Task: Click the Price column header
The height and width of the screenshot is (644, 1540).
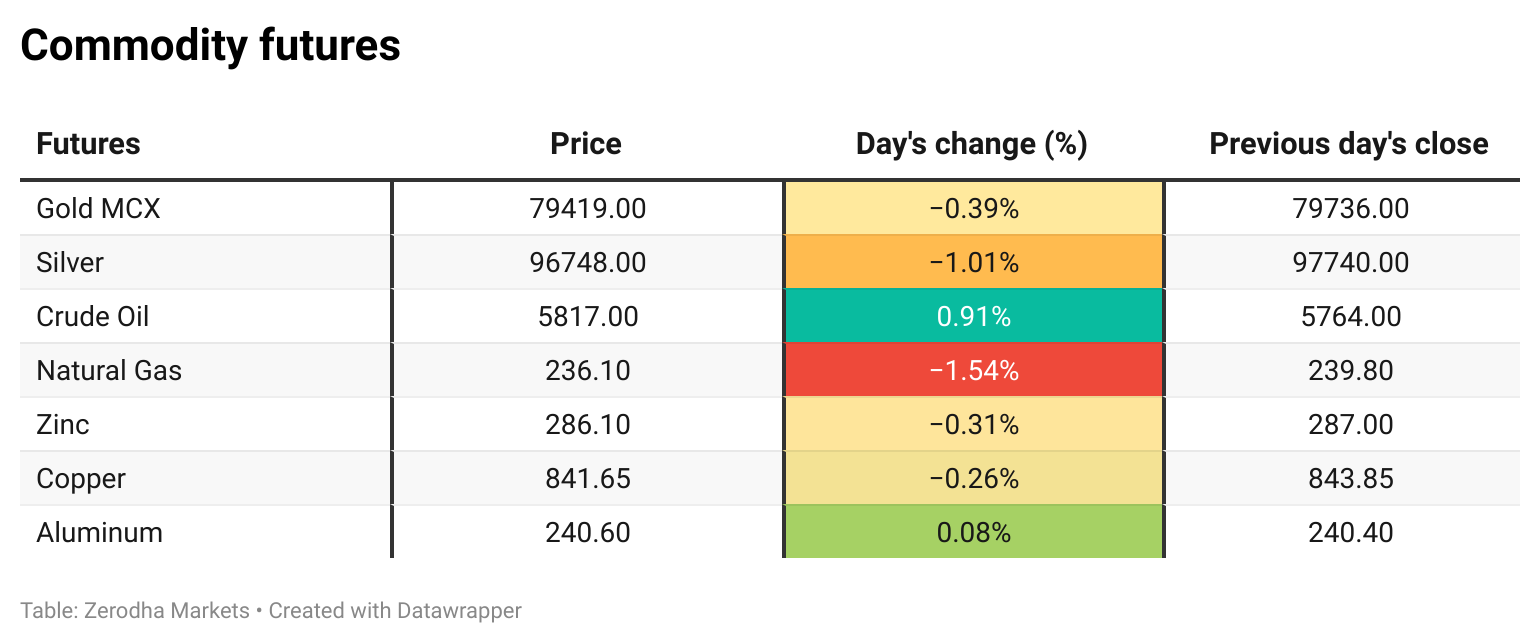Action: click(x=586, y=144)
